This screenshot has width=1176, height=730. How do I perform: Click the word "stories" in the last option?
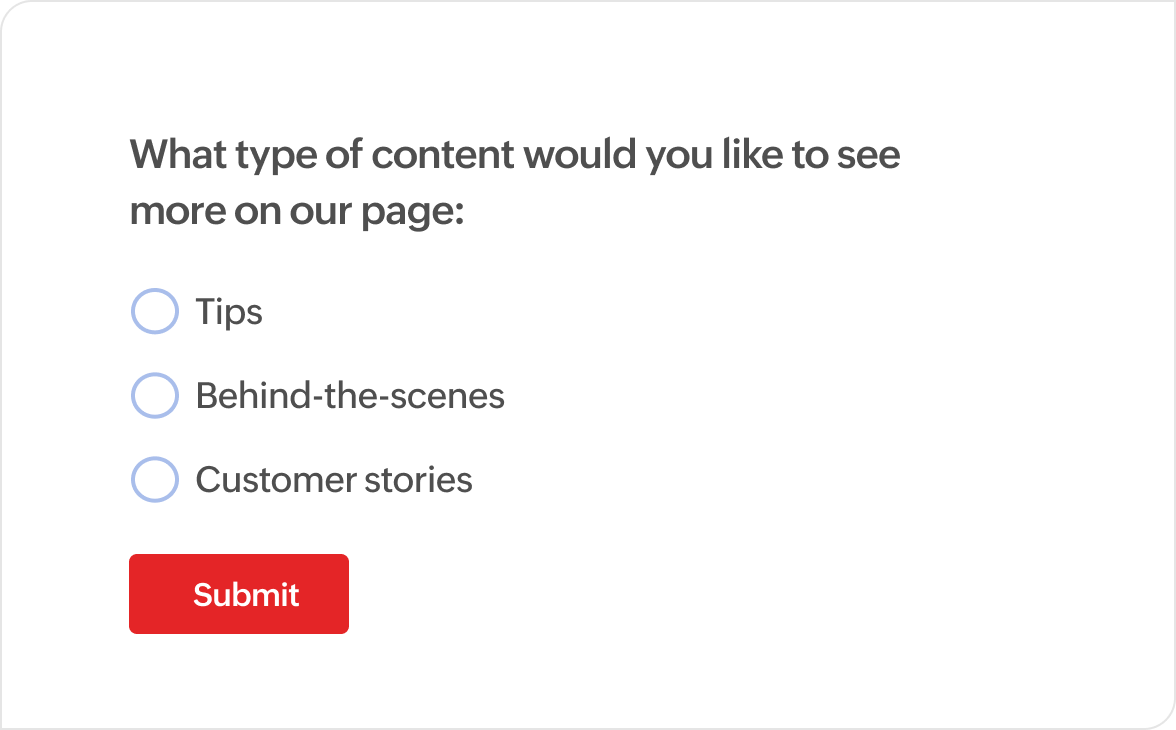click(418, 479)
